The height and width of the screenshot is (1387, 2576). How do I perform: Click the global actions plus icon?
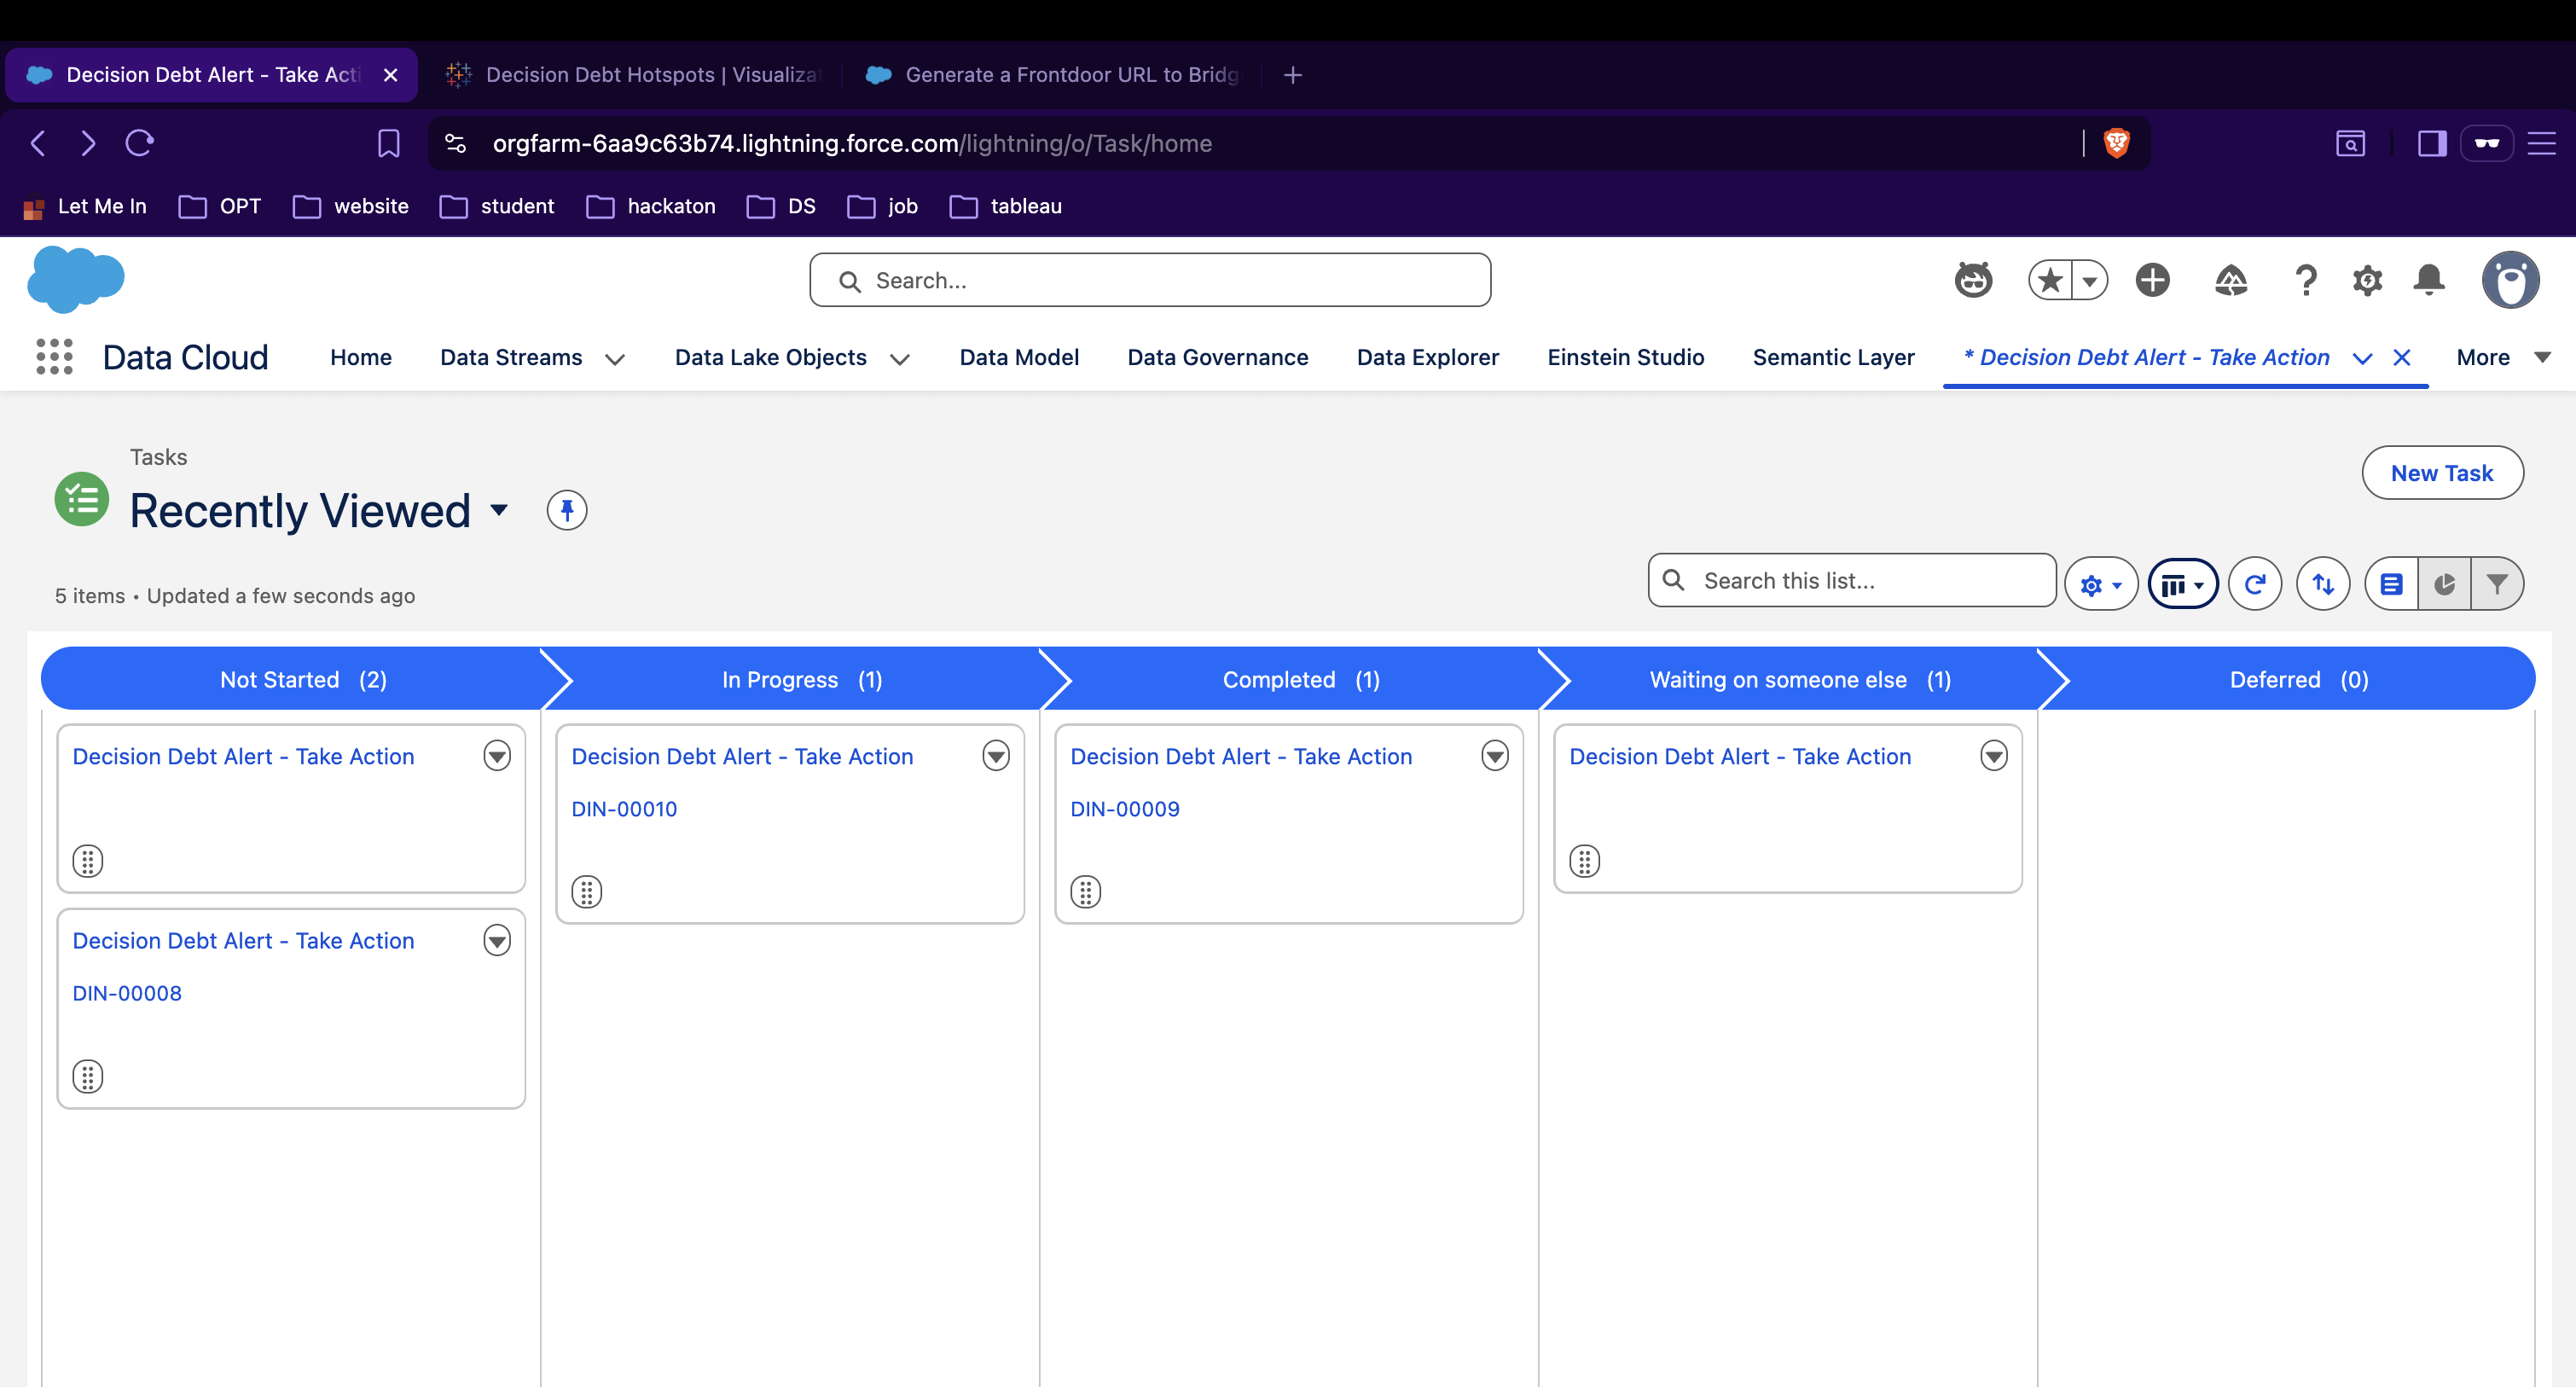(x=2152, y=280)
